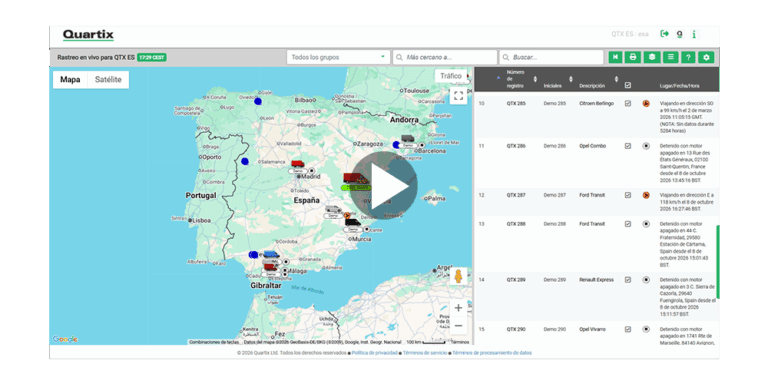Image resolution: width=768 pixels, height=384 pixels.
Task: Toggle the checkbox for QTX 290
Action: click(628, 329)
